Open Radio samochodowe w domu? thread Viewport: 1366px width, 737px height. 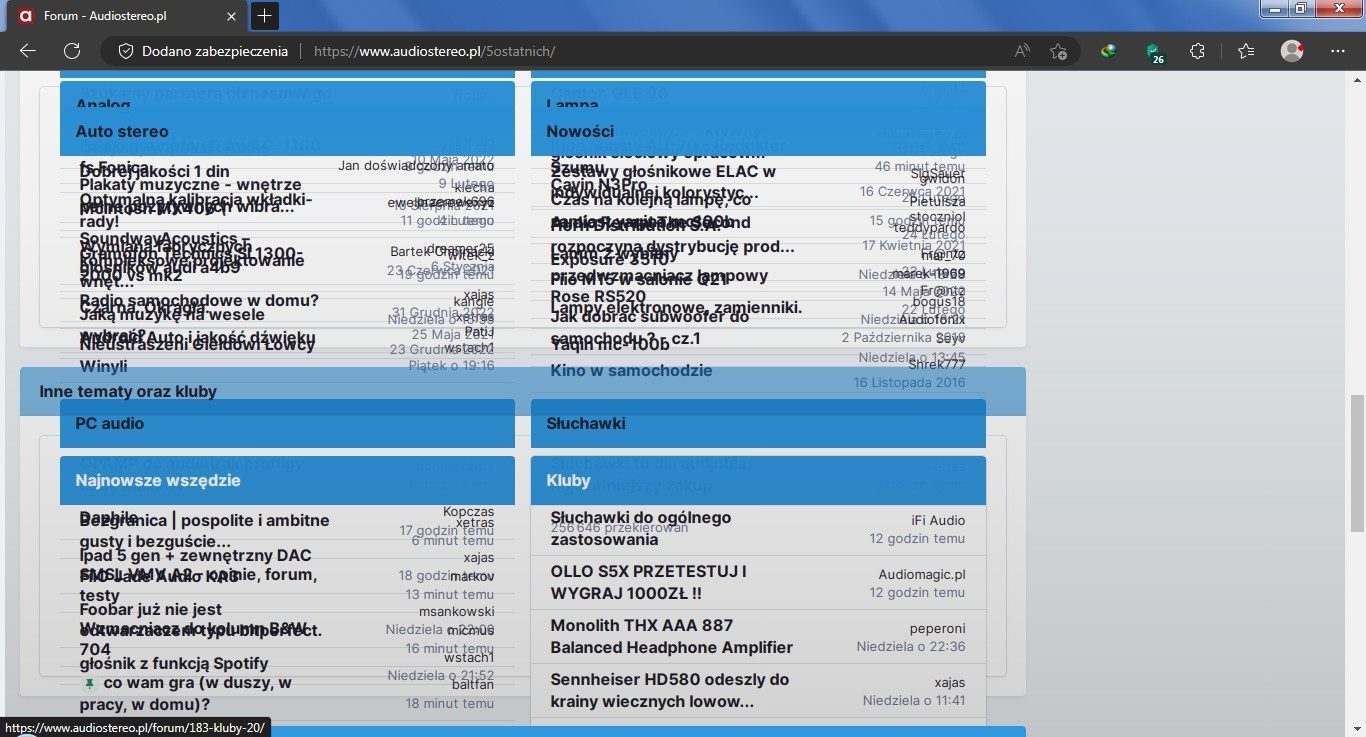pos(199,300)
